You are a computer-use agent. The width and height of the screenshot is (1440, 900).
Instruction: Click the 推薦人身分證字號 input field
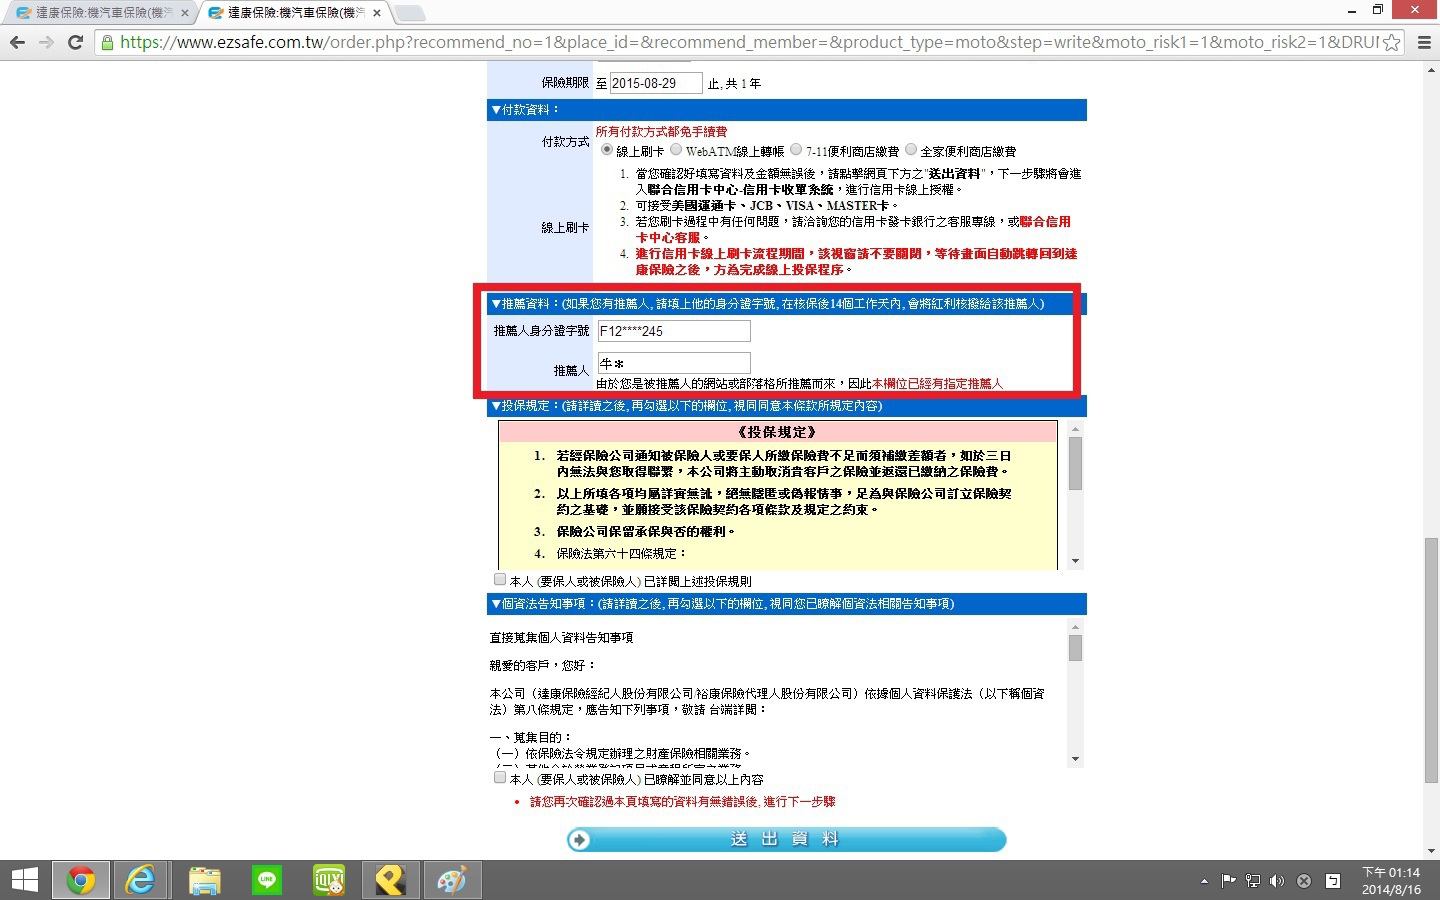pyautogui.click(x=674, y=331)
